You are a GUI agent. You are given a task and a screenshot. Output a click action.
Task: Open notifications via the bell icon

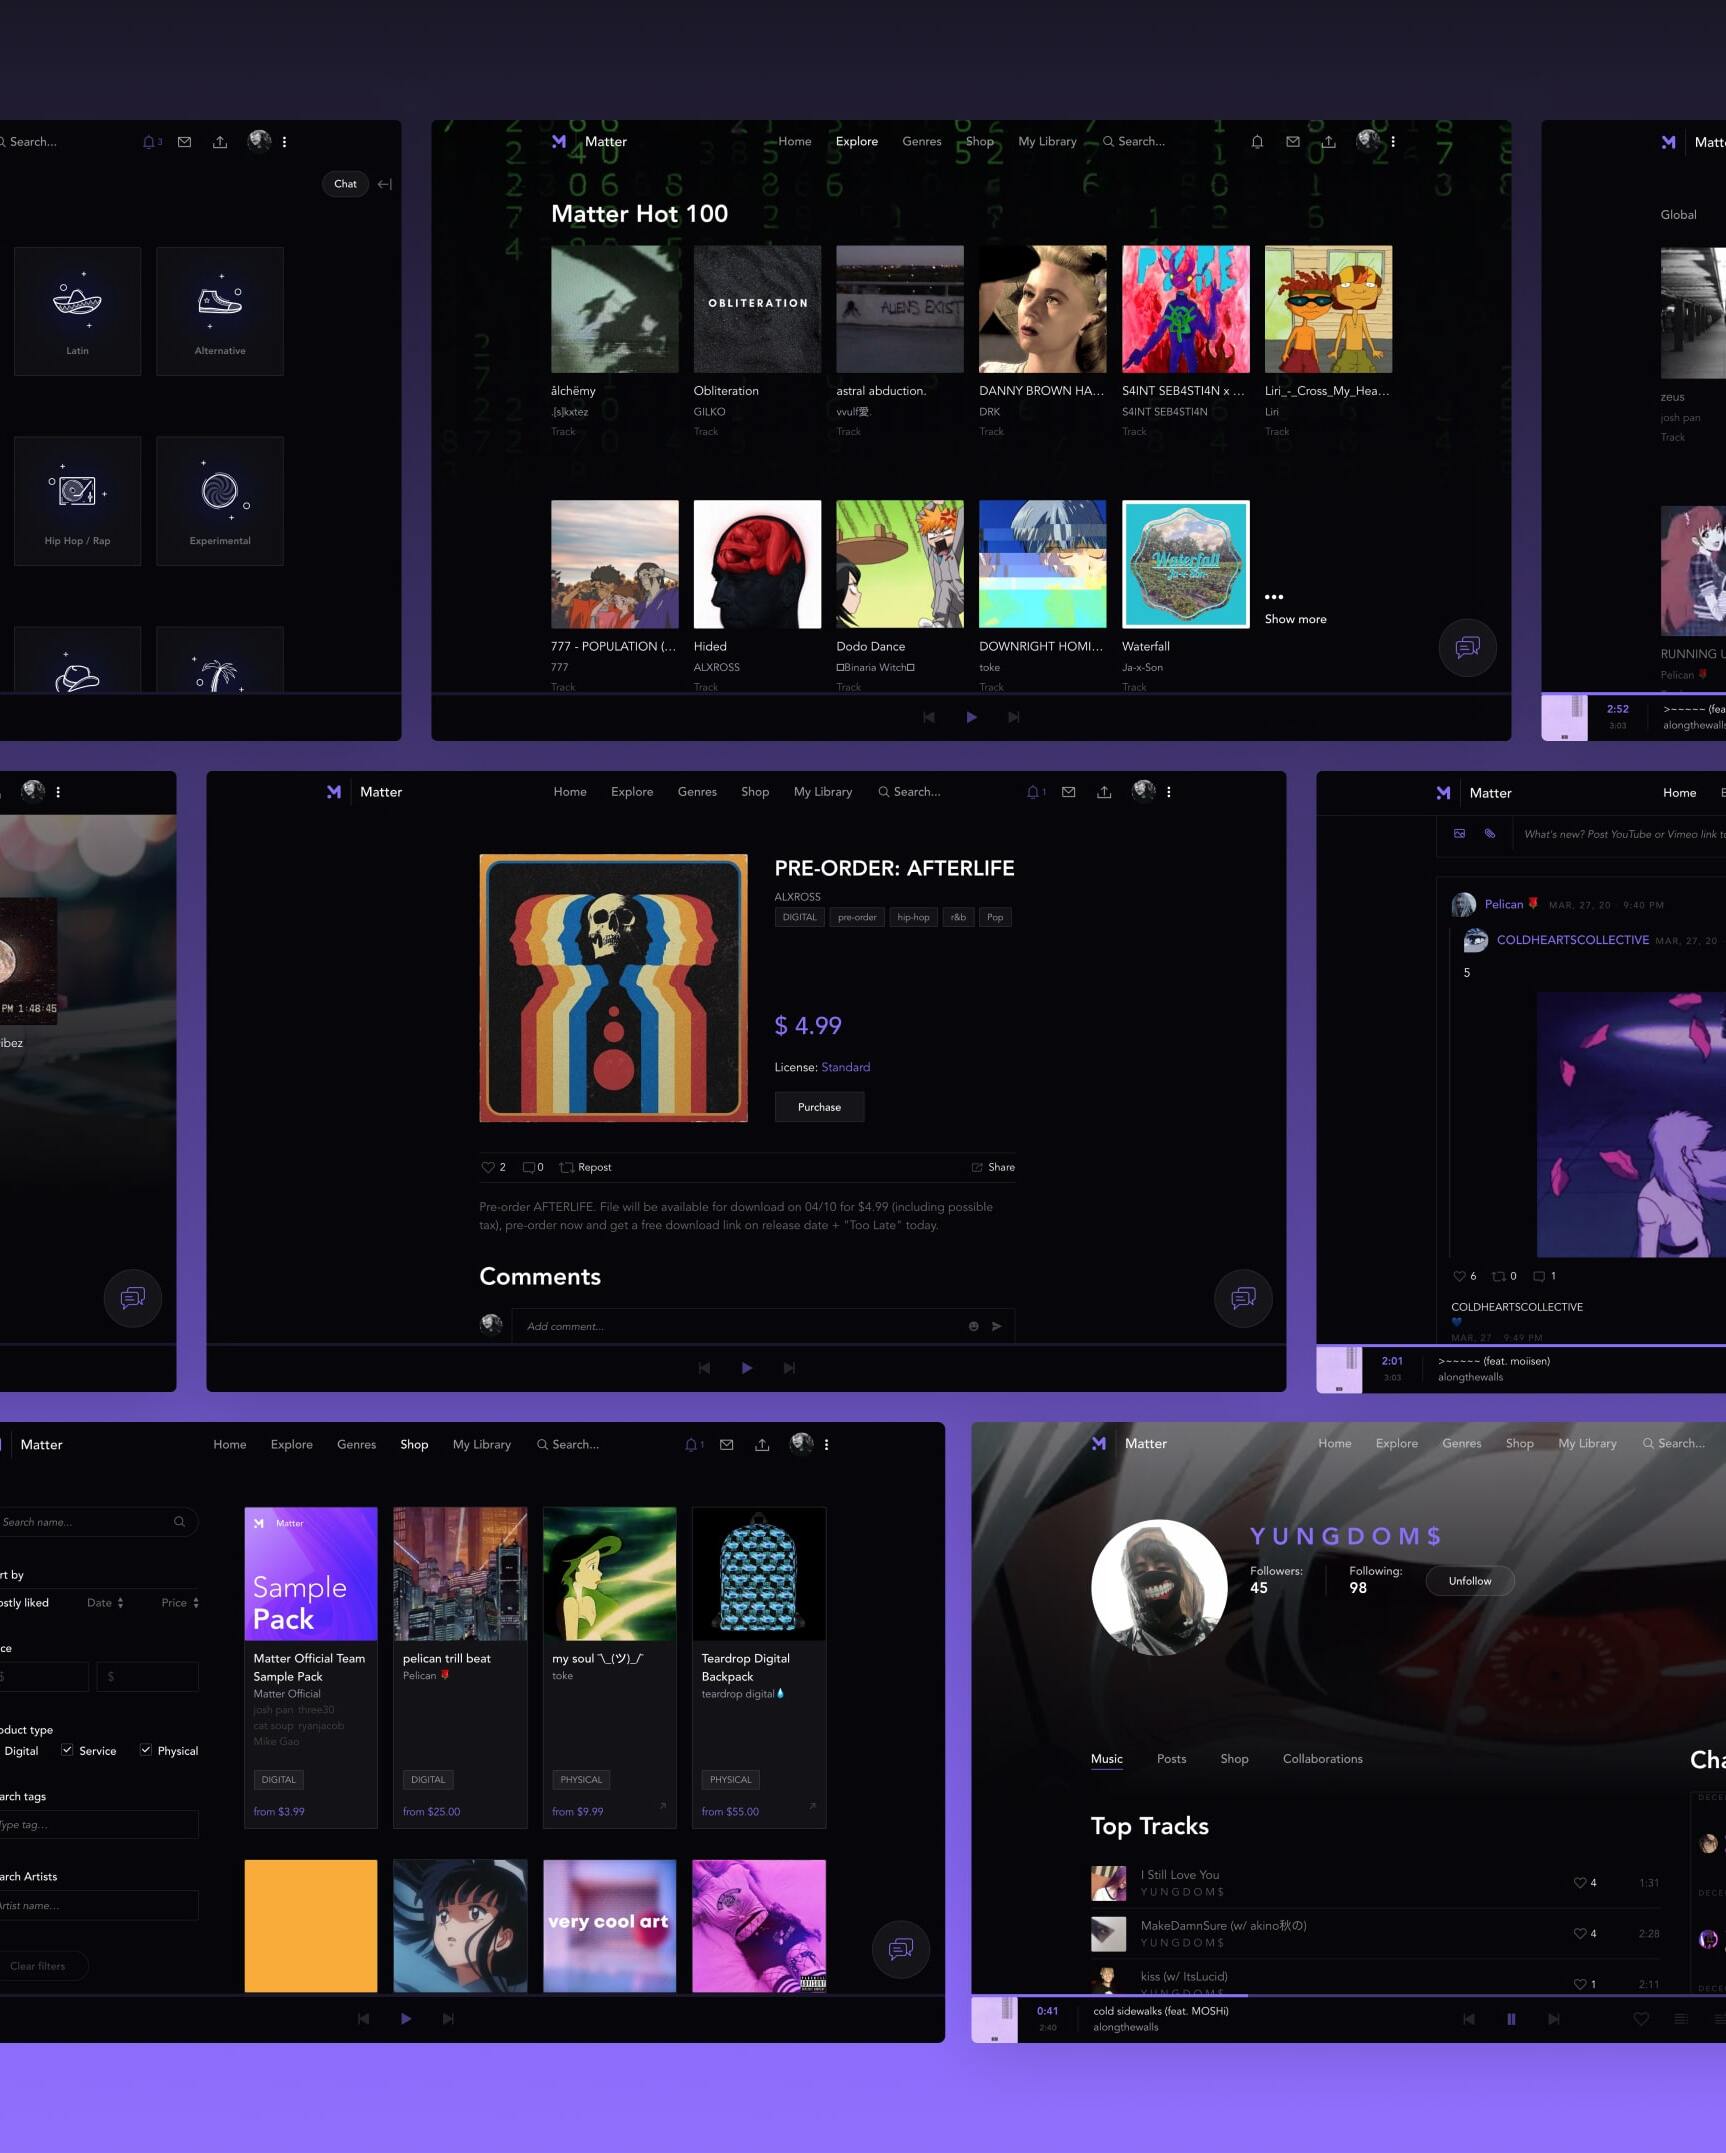tap(1032, 791)
